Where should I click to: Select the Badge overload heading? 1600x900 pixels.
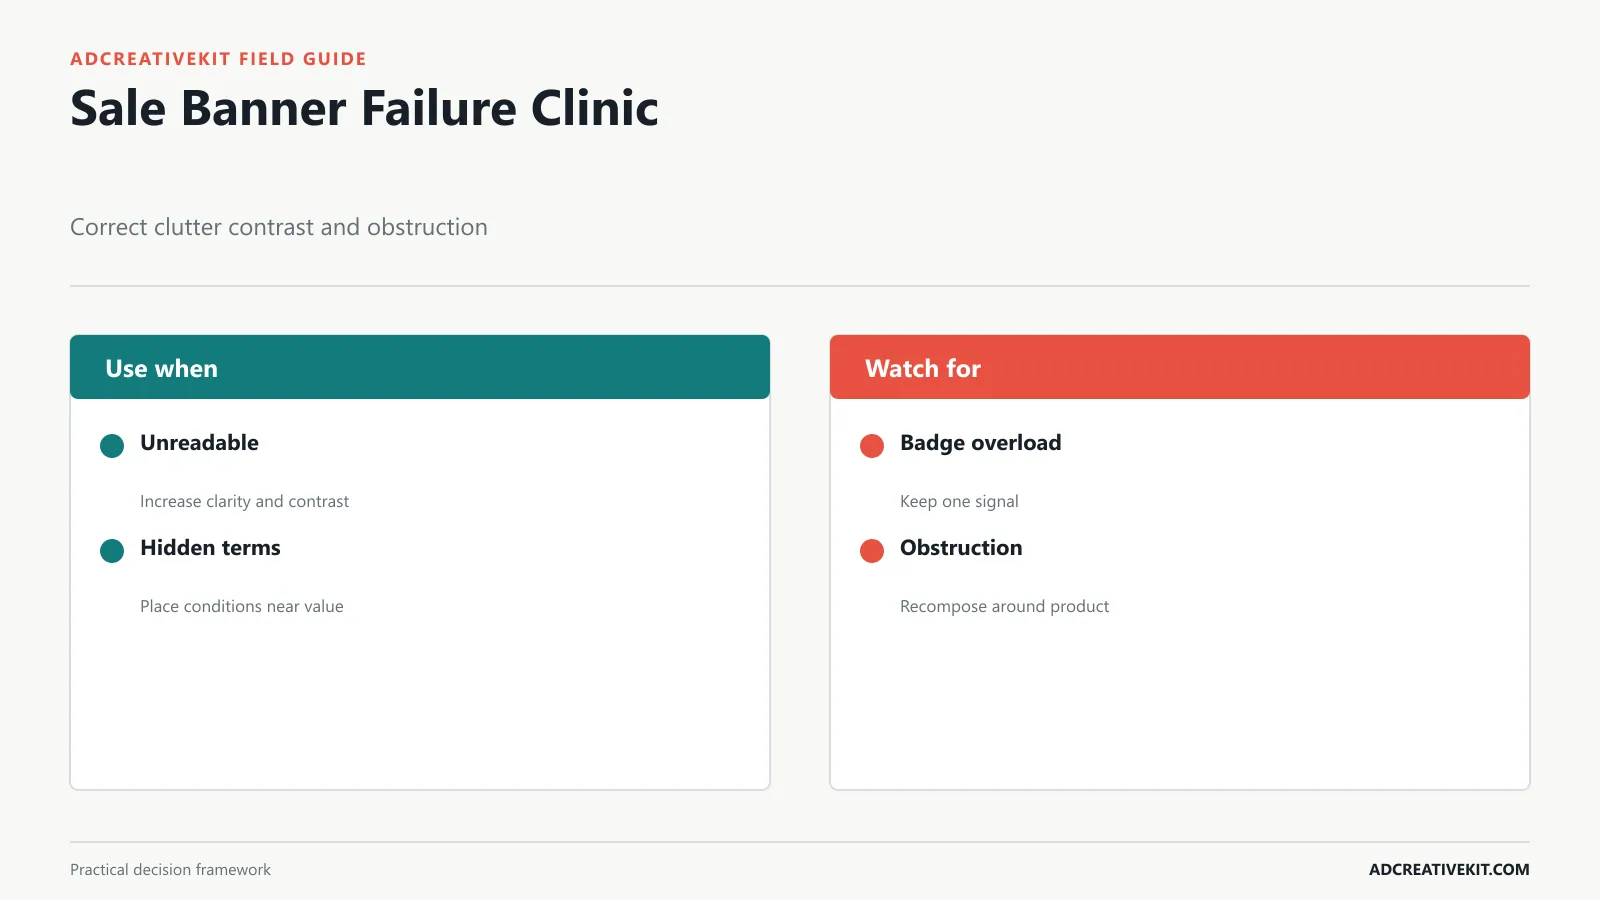pyautogui.click(x=980, y=443)
